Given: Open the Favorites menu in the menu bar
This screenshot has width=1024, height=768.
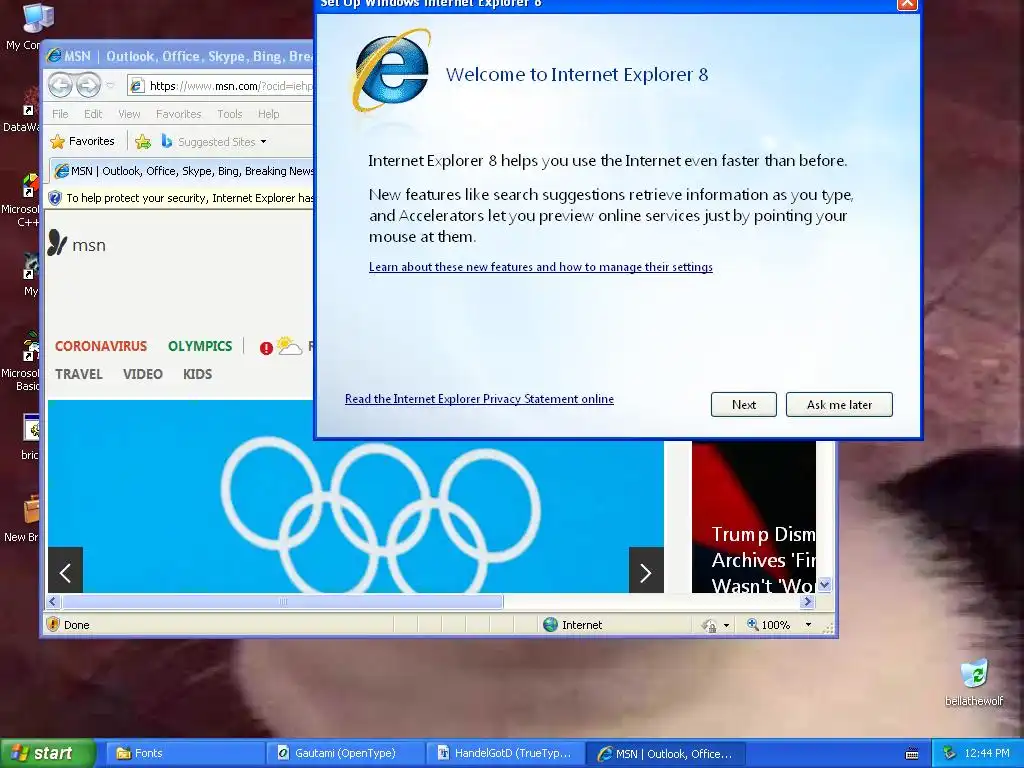Looking at the screenshot, I should click(x=178, y=114).
